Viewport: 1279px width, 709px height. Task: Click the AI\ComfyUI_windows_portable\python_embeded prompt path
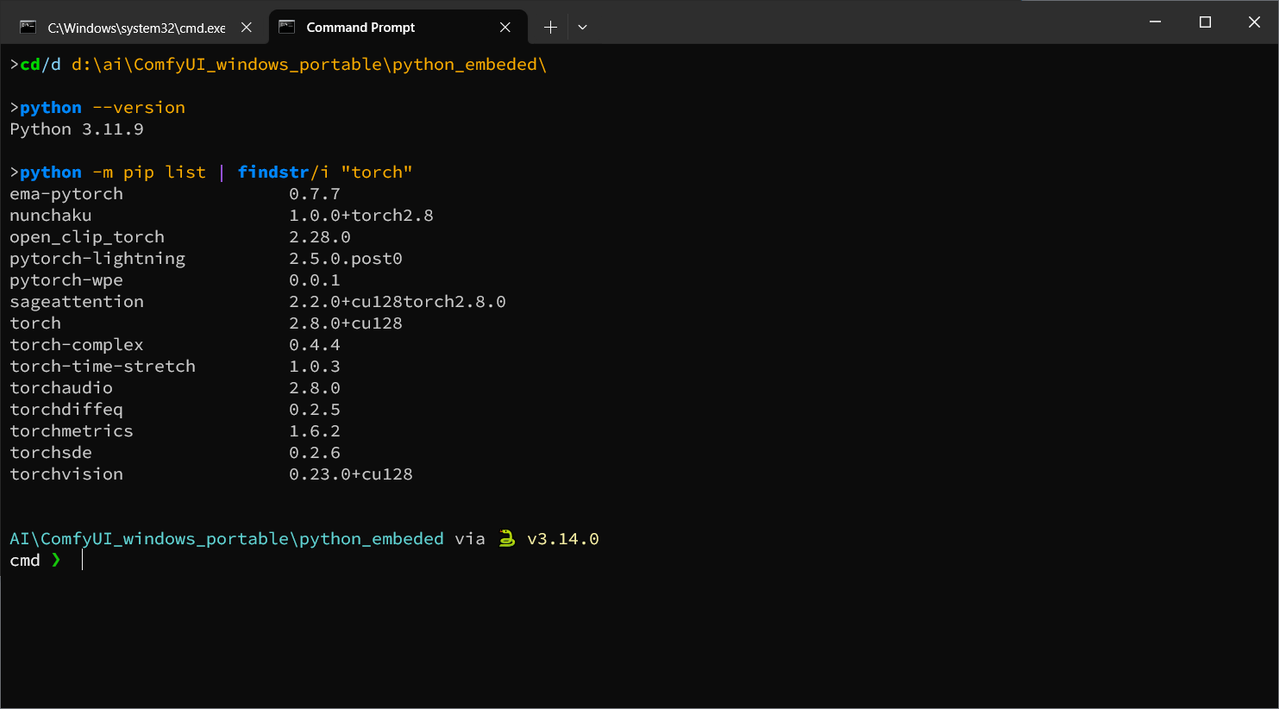(x=227, y=539)
